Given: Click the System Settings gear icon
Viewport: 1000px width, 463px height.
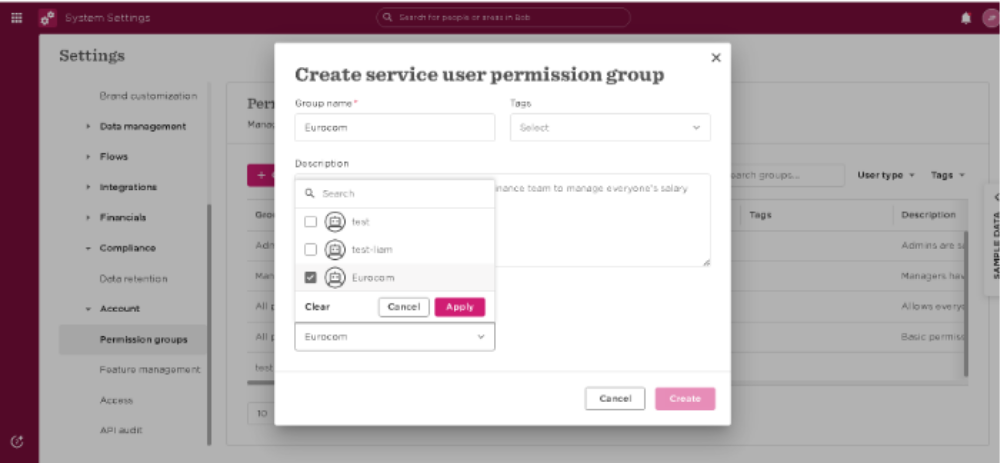Looking at the screenshot, I should (48, 18).
